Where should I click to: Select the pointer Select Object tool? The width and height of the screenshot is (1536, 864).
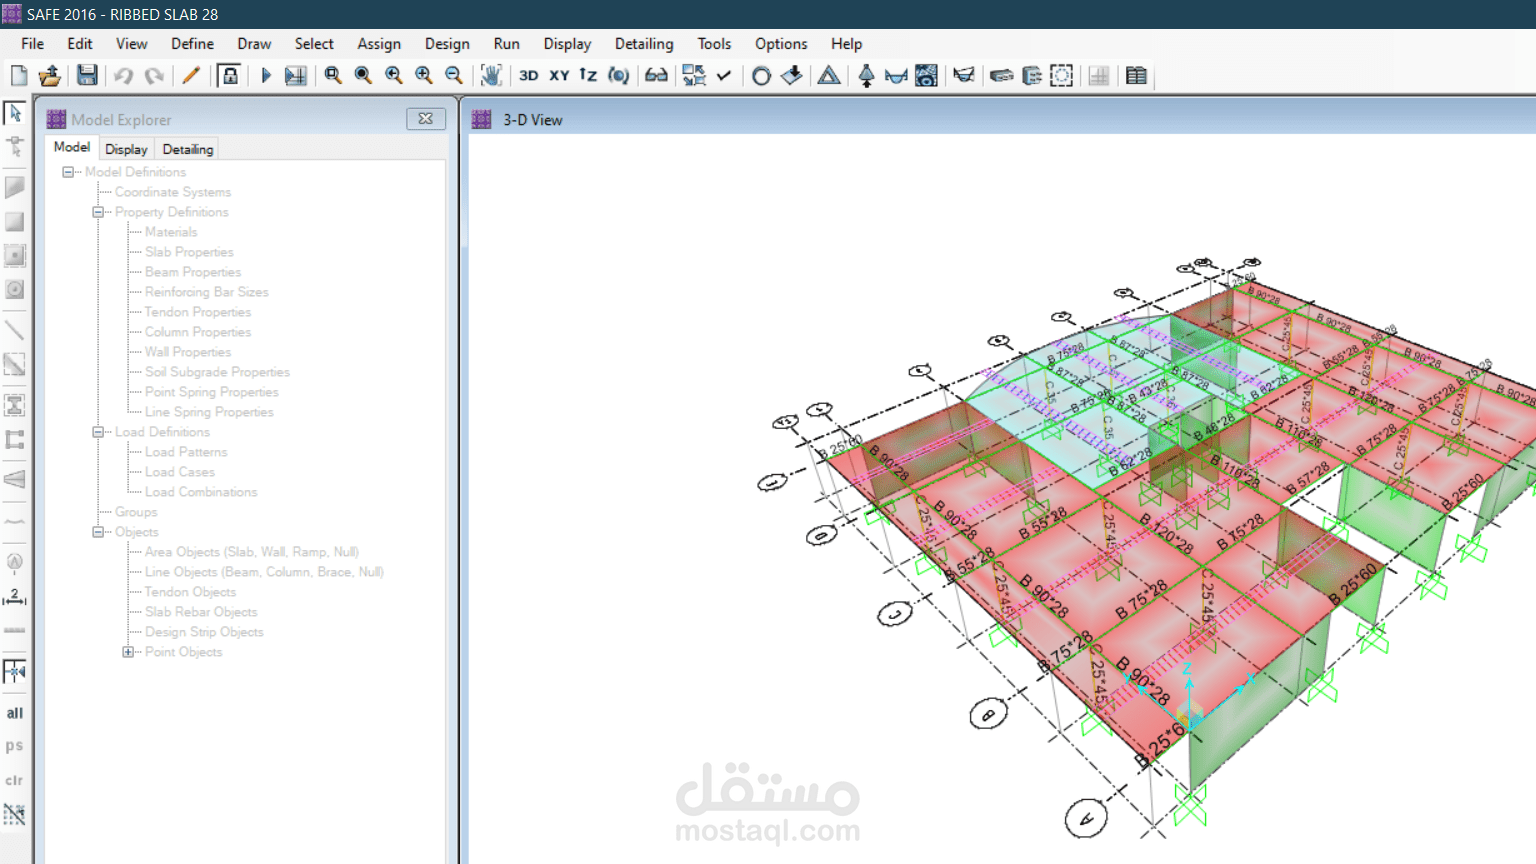click(x=15, y=113)
